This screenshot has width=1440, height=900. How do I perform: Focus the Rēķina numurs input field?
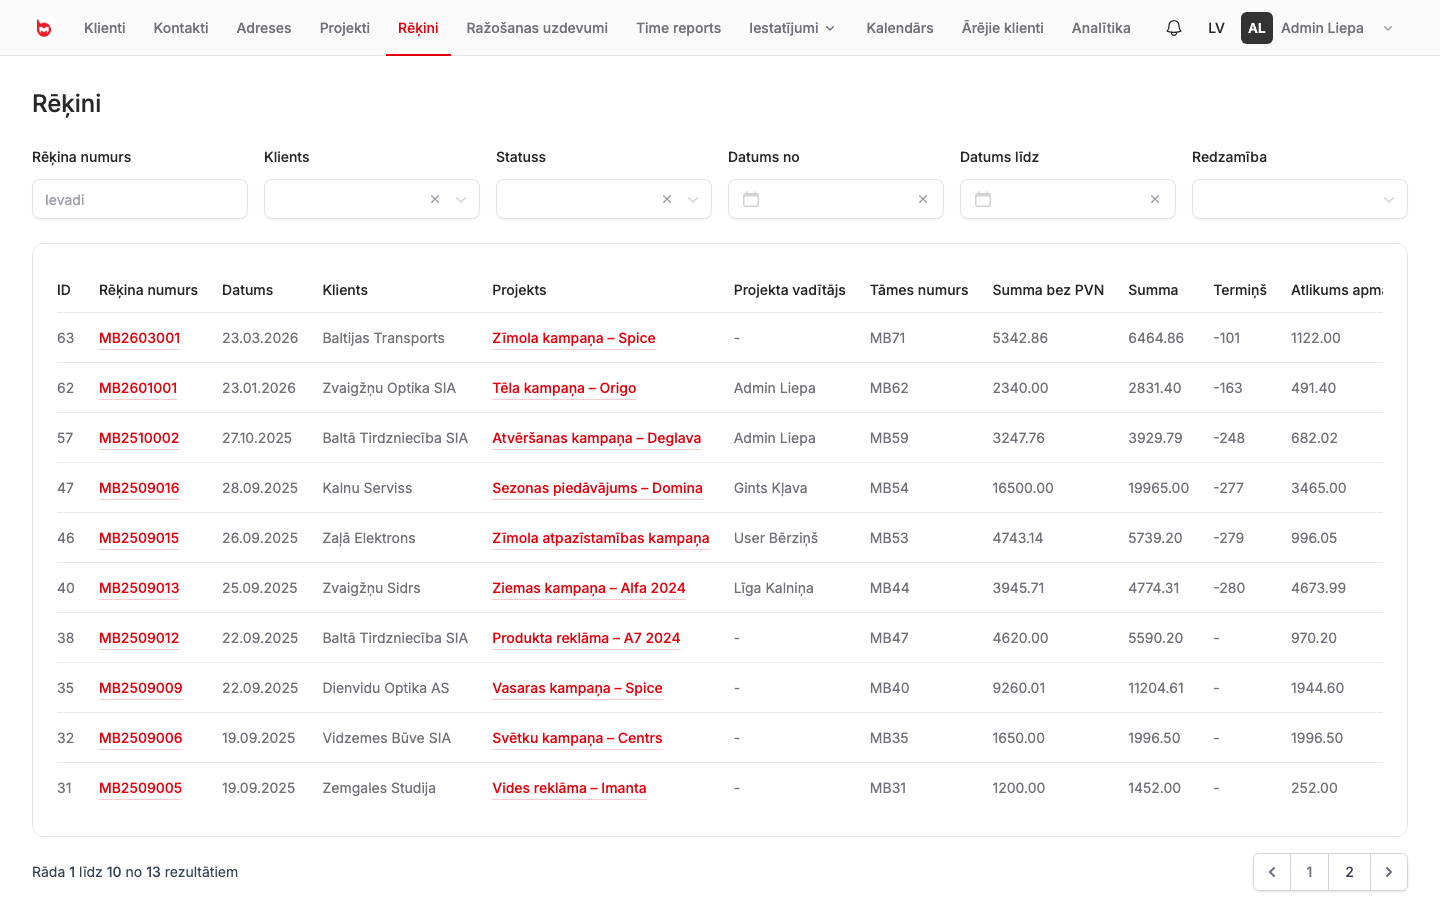(140, 199)
